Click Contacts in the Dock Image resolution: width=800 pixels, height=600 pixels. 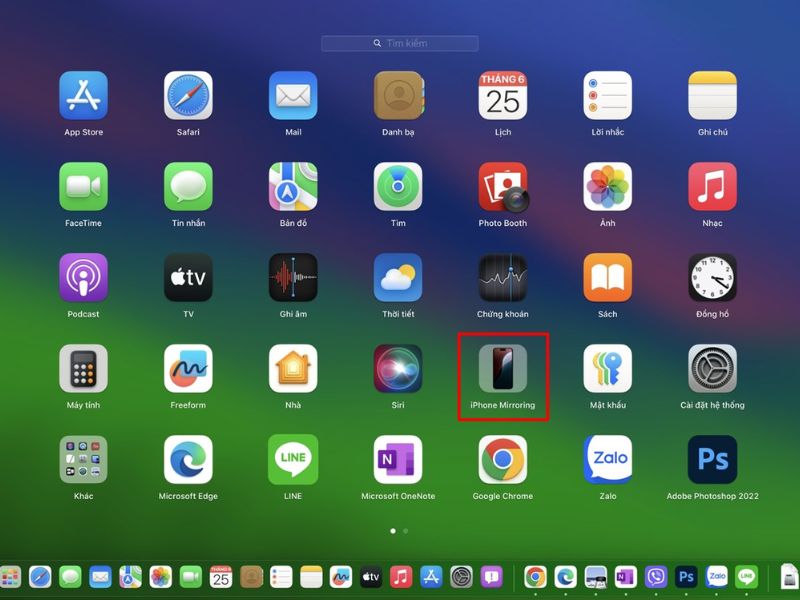click(252, 577)
